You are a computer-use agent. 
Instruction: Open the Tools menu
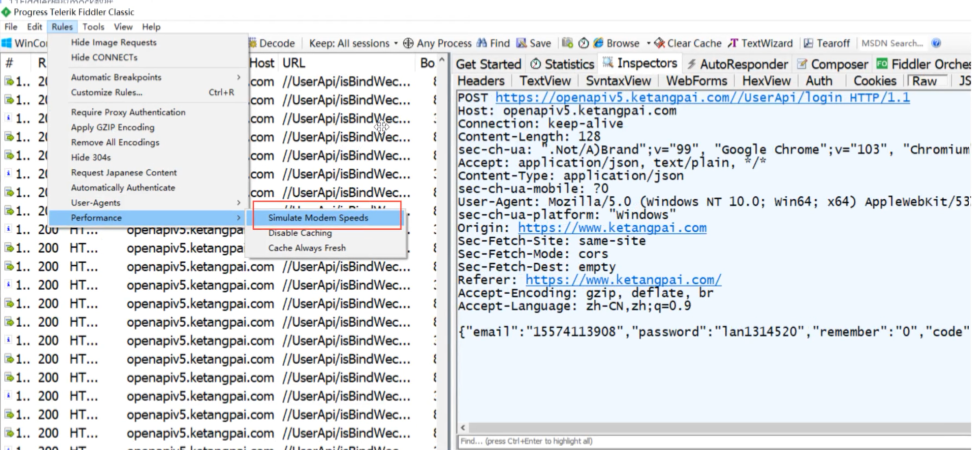[94, 27]
